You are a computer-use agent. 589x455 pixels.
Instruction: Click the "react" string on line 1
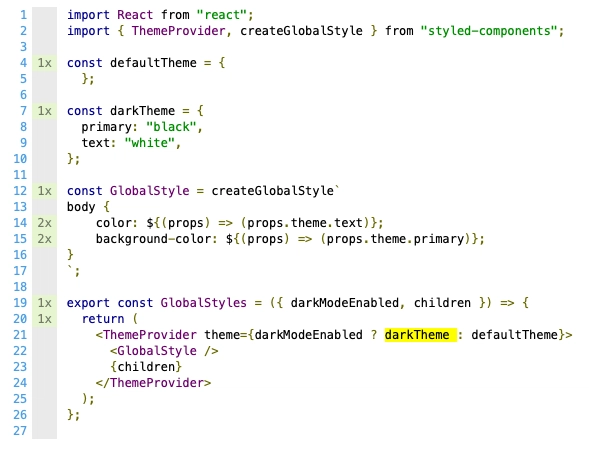222,15
